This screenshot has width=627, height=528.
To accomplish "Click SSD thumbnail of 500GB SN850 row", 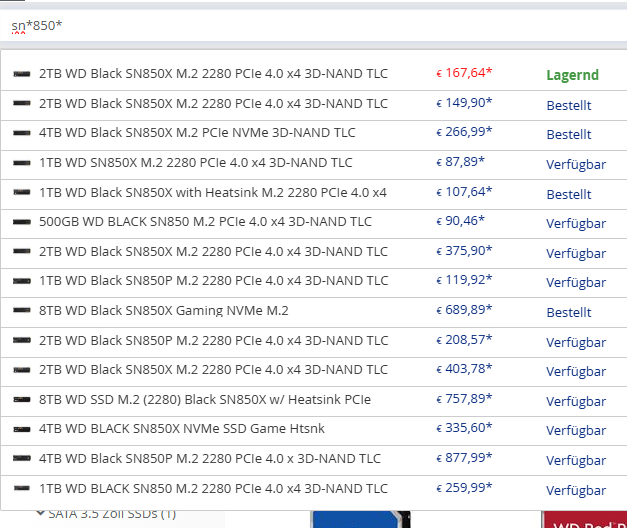I will (22, 222).
